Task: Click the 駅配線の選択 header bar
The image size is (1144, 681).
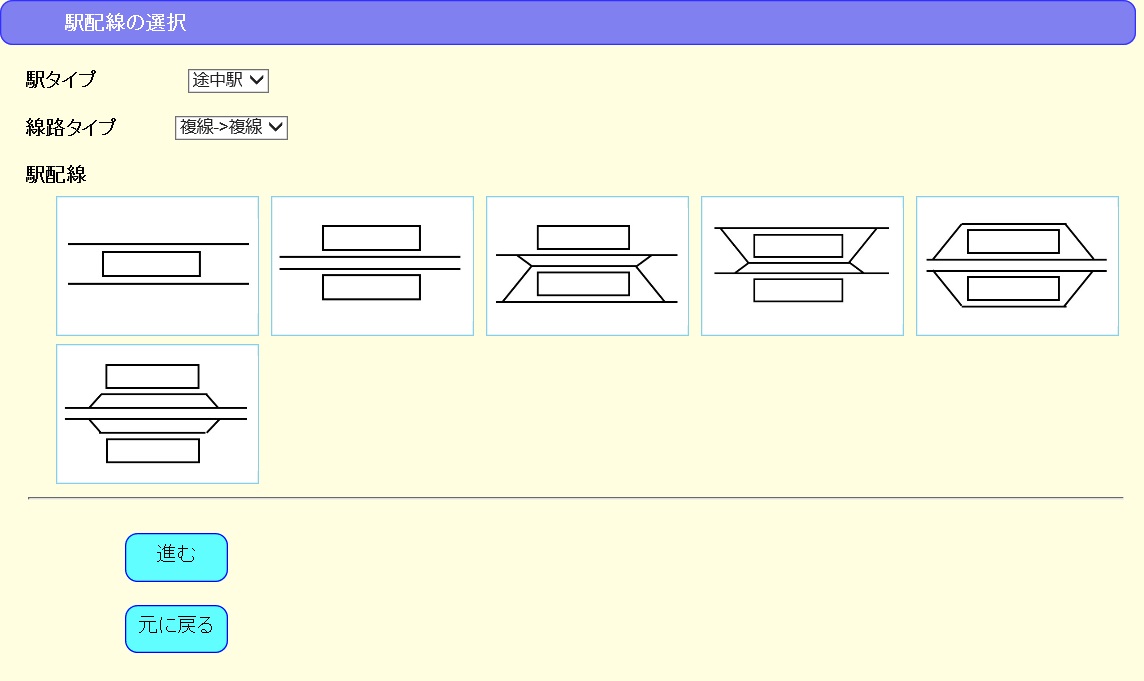Action: pyautogui.click(x=570, y=23)
